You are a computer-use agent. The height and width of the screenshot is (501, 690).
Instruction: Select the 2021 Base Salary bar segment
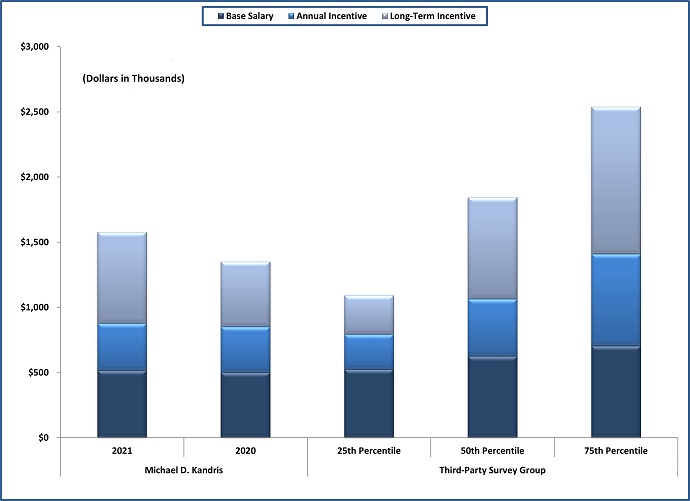[121, 404]
